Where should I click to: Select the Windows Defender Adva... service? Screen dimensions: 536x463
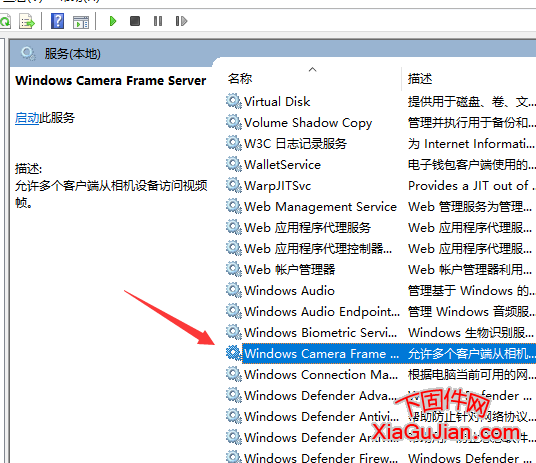[320, 396]
